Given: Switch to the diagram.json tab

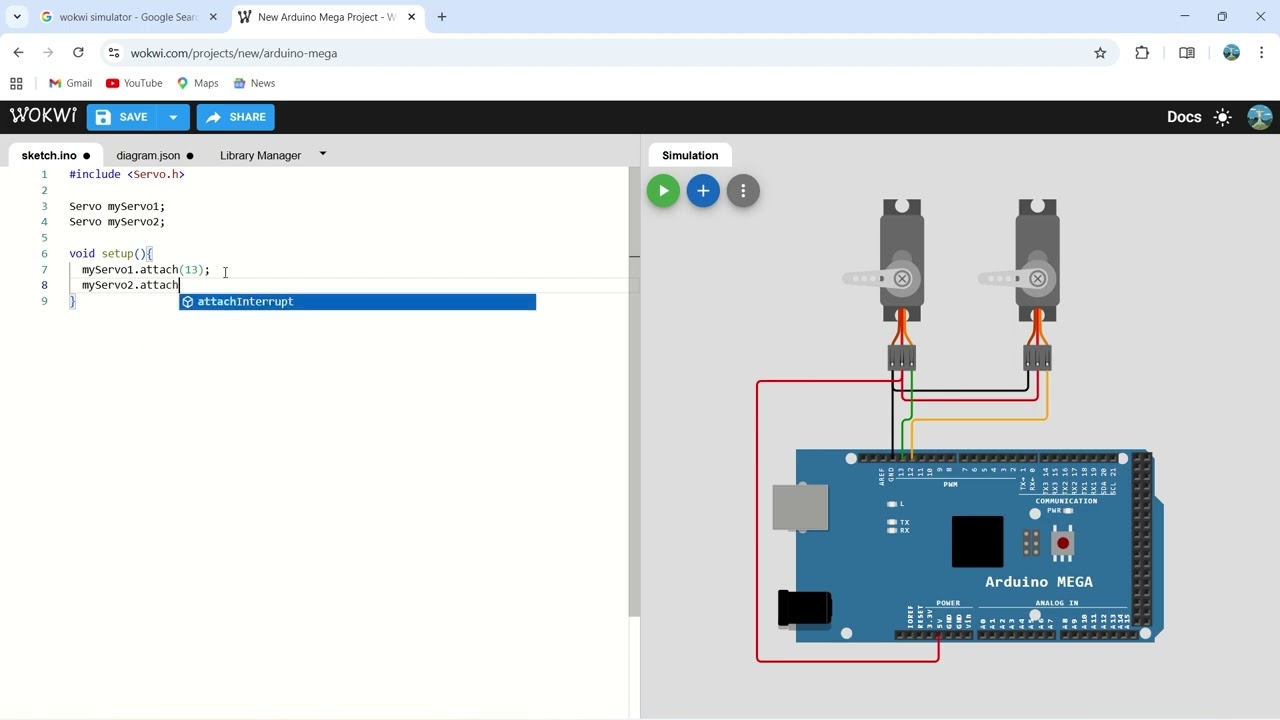Looking at the screenshot, I should coord(155,155).
